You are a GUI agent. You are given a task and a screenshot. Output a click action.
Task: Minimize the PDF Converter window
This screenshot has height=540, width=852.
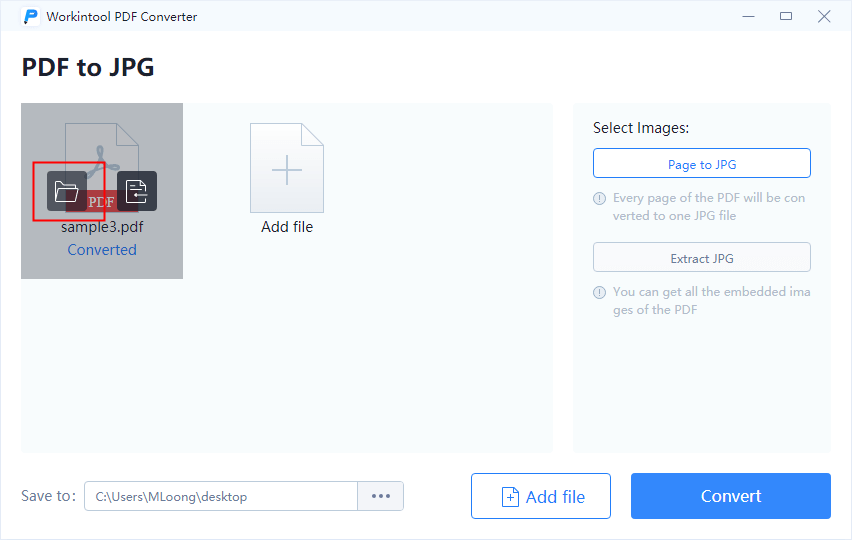click(748, 16)
